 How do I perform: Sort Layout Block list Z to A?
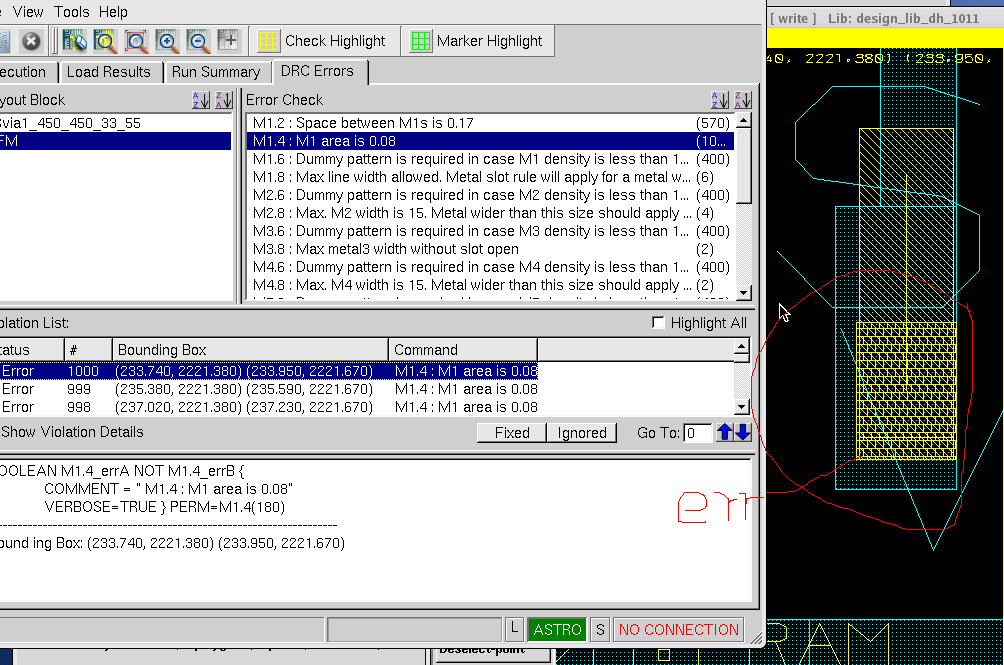click(224, 100)
